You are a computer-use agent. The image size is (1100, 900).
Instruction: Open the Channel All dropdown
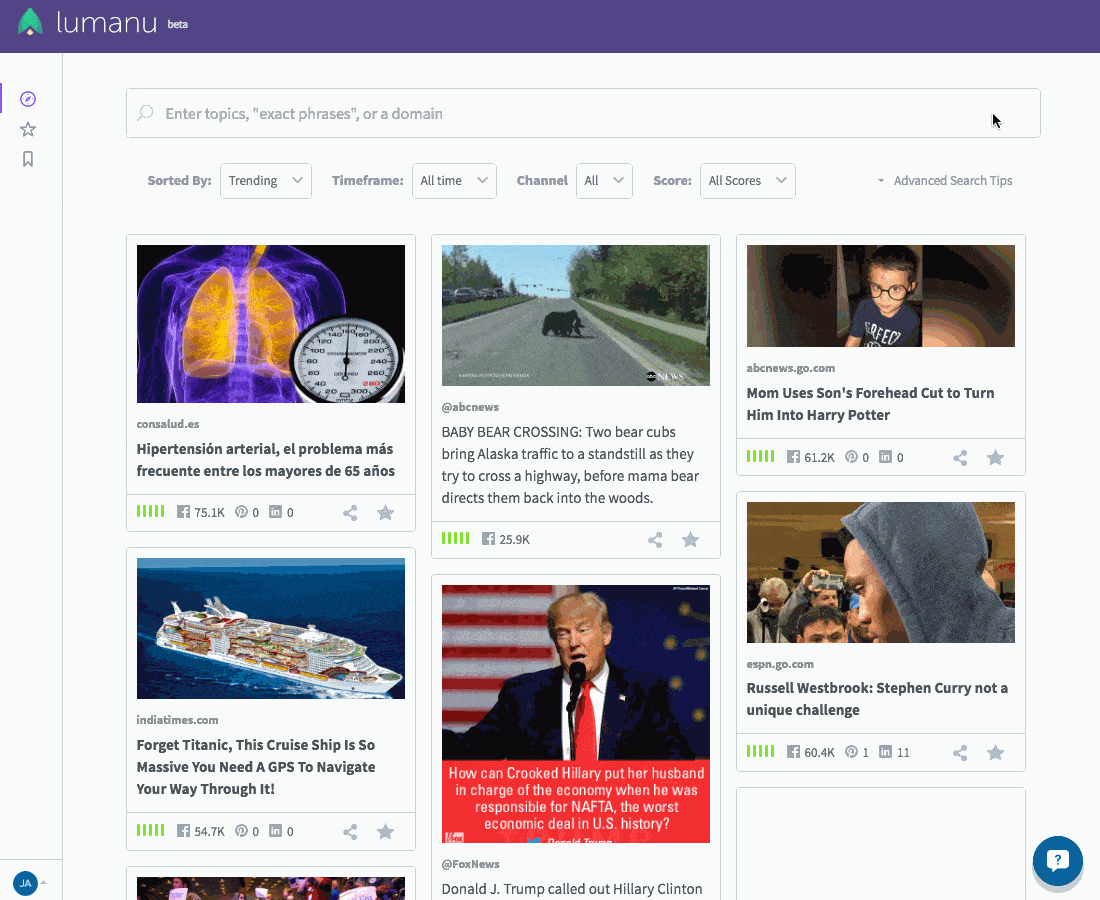(604, 181)
